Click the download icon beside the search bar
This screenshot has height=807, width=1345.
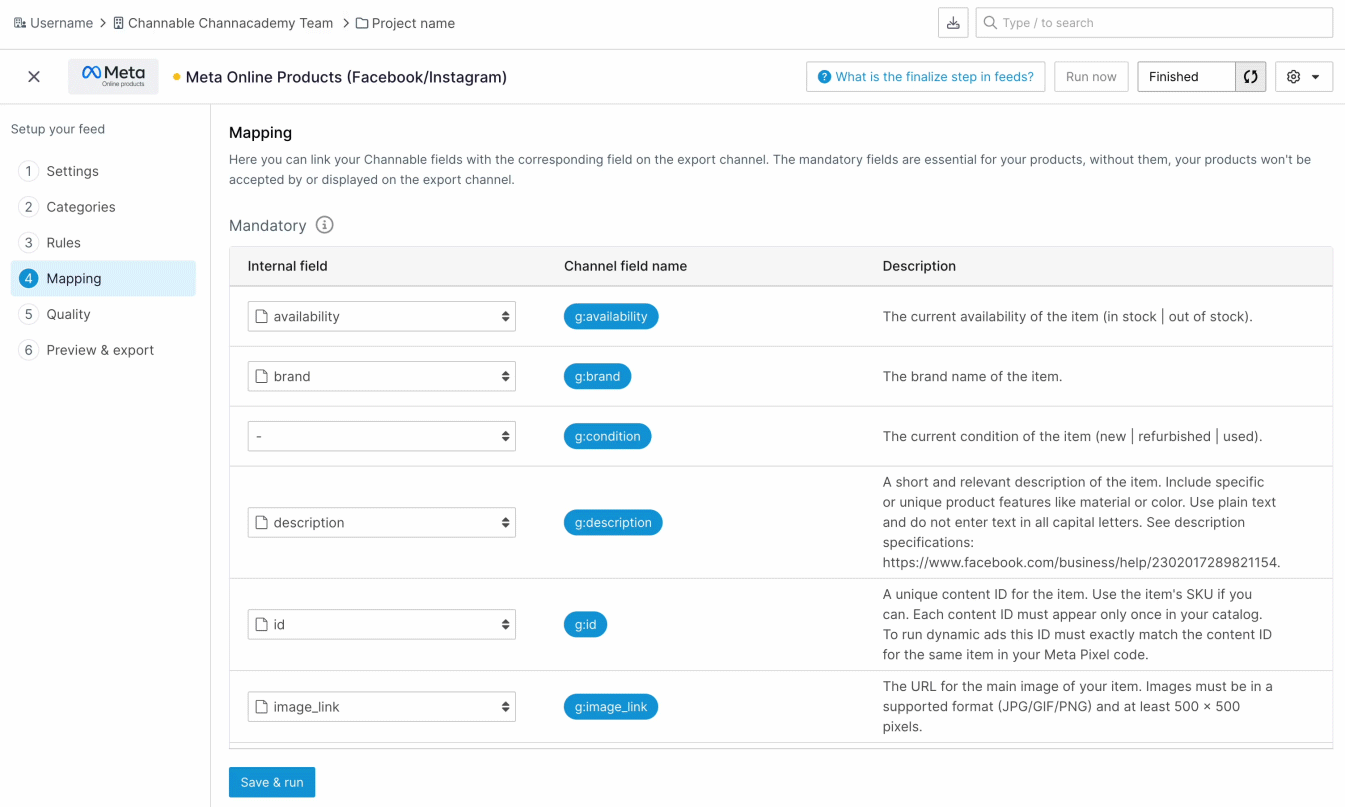coord(953,23)
